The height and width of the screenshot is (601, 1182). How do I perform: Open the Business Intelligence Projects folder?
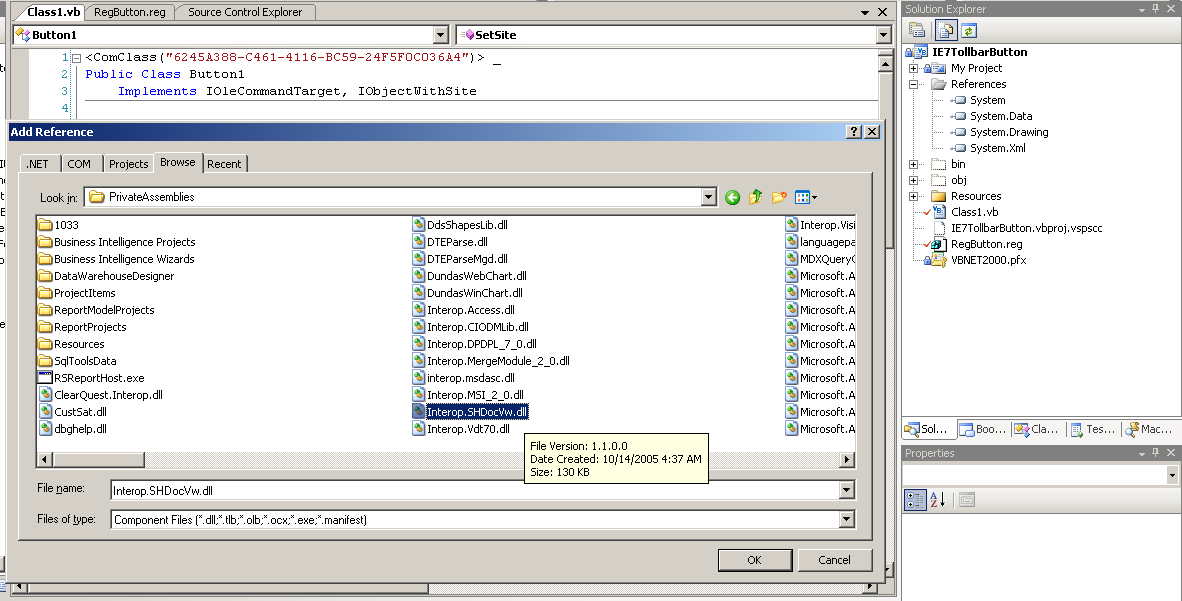pos(117,242)
